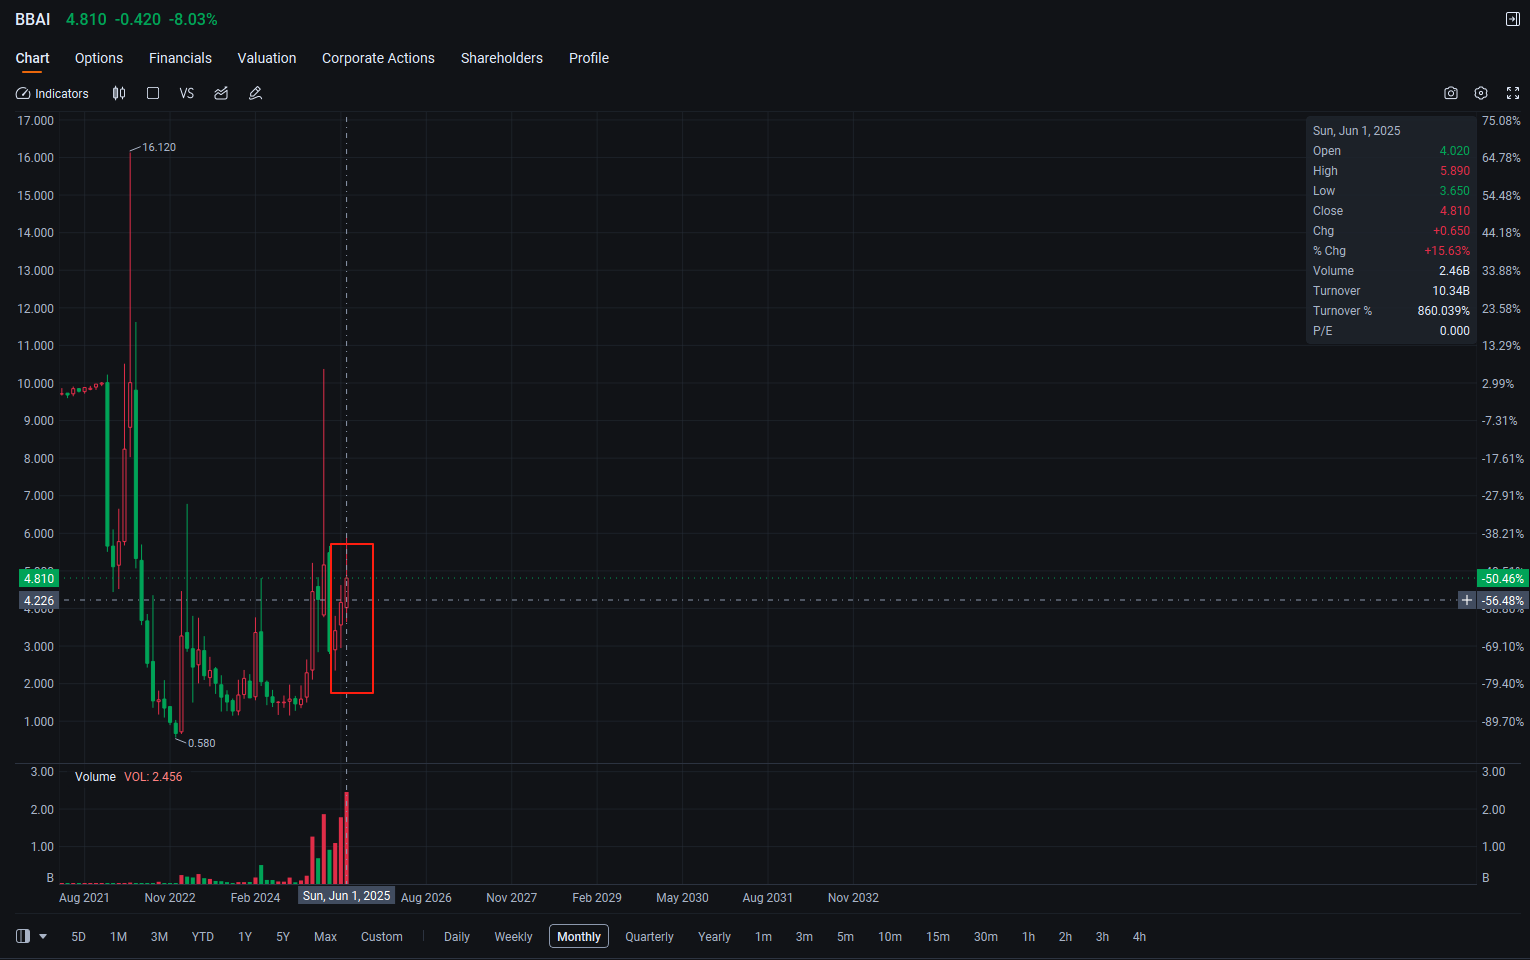Viewport: 1530px width, 960px height.
Task: Show the Shareholders tab
Action: point(502,58)
